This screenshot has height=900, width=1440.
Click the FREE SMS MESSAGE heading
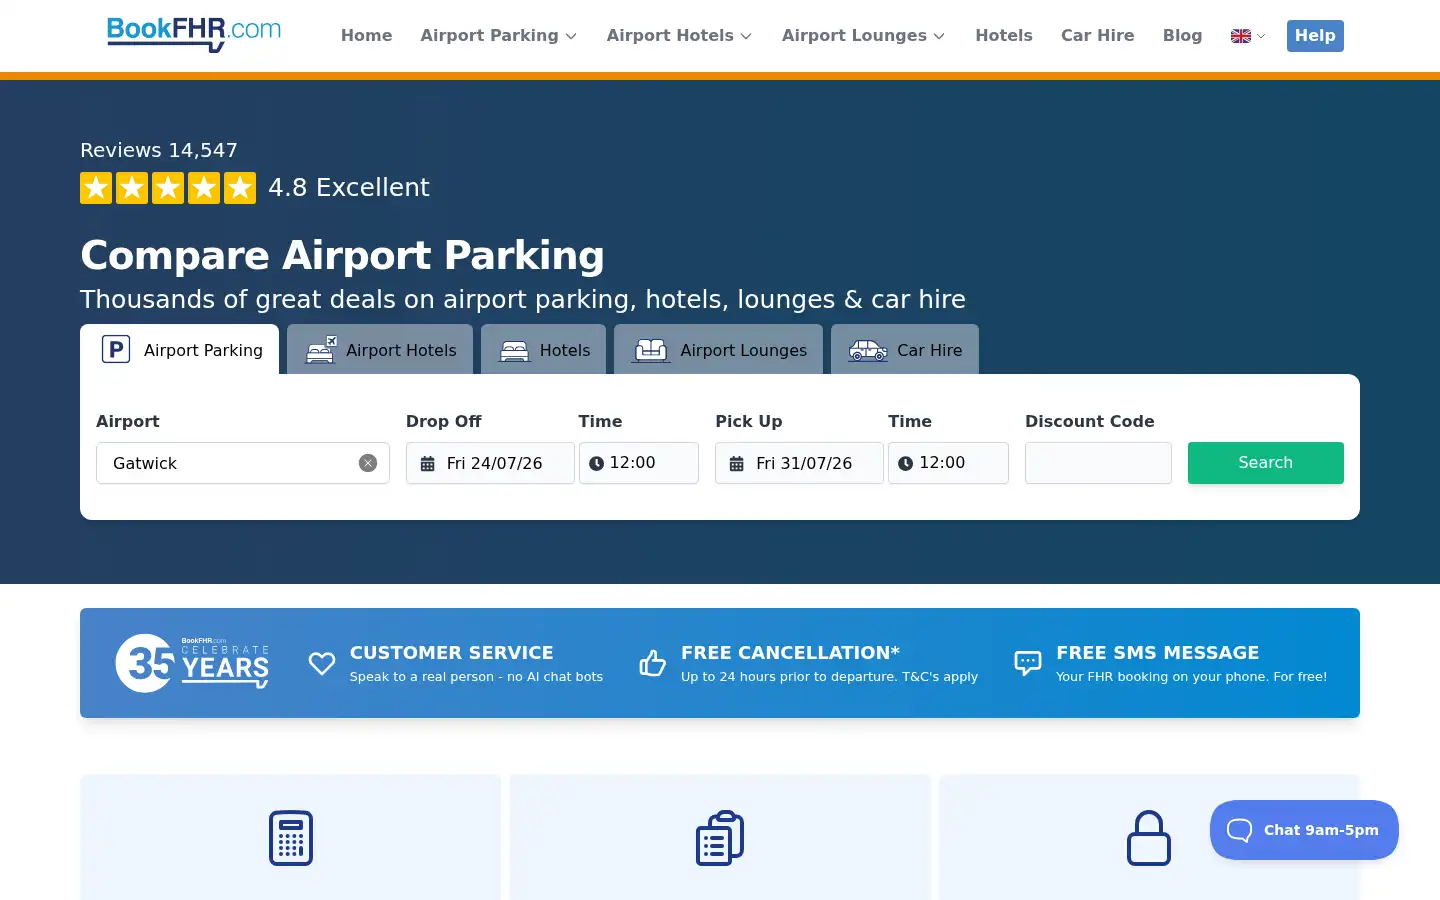click(x=1158, y=652)
